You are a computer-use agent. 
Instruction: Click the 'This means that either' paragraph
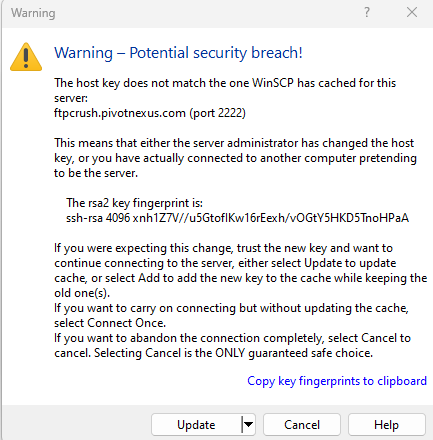[235, 158]
